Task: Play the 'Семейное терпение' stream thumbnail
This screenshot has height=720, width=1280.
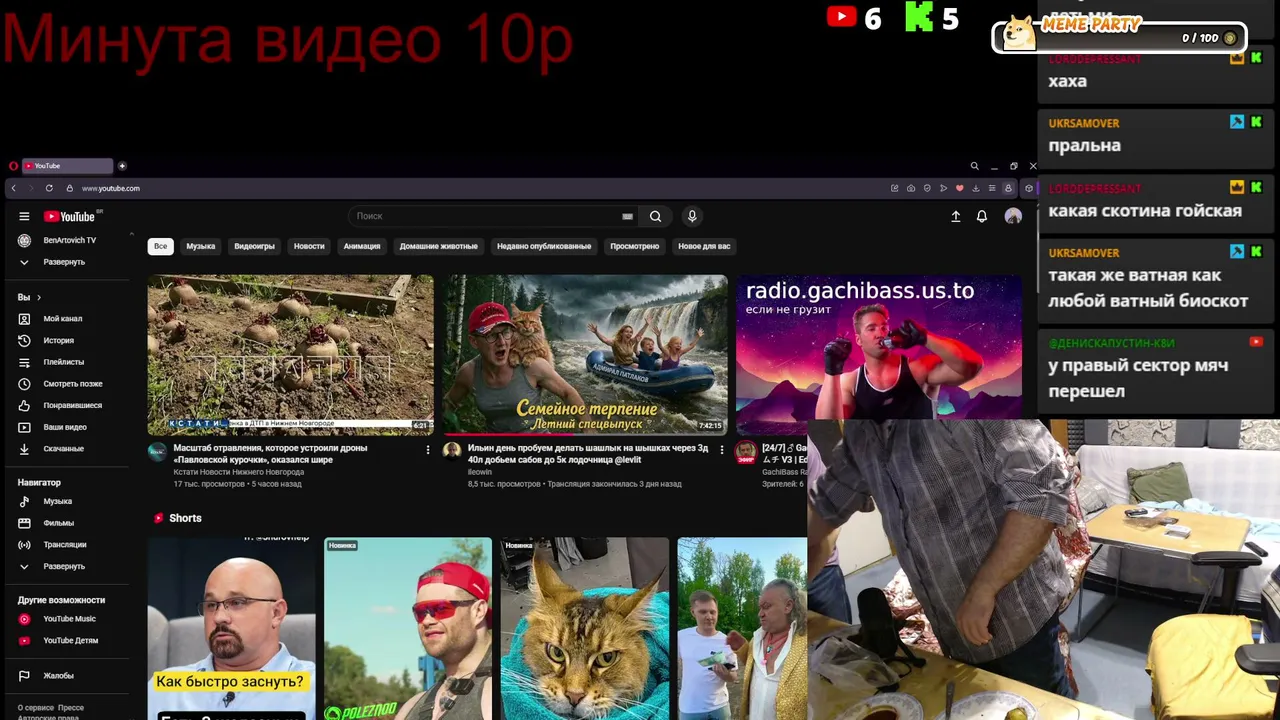Action: tap(585, 355)
